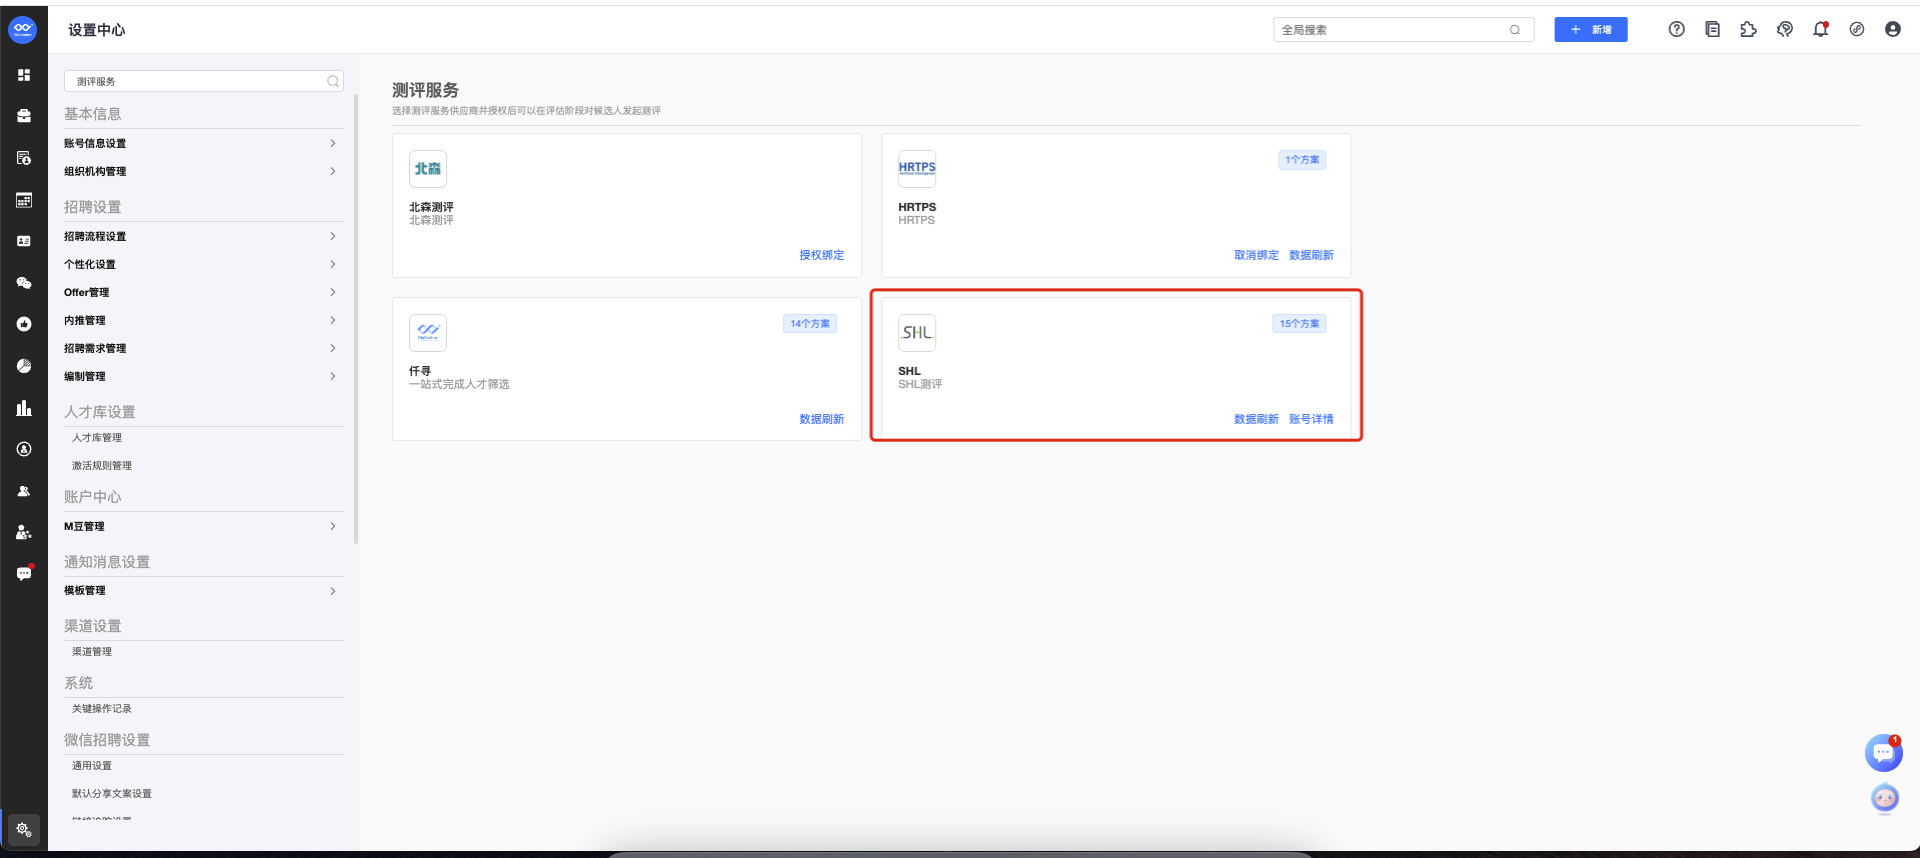
Task: Click 数据刷新 on HRTPS card
Action: [x=1311, y=255]
